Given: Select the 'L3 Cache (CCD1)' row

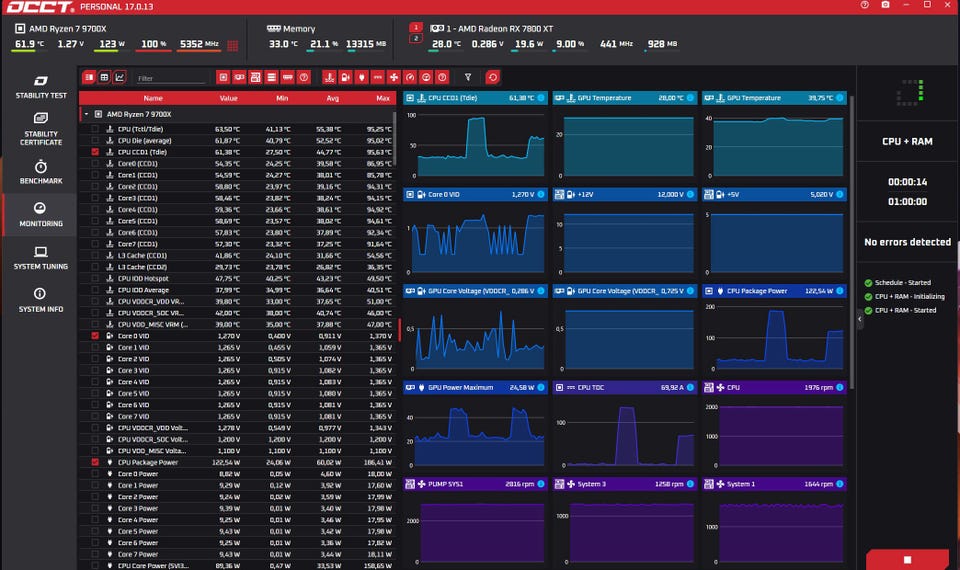Looking at the screenshot, I should tap(238, 255).
